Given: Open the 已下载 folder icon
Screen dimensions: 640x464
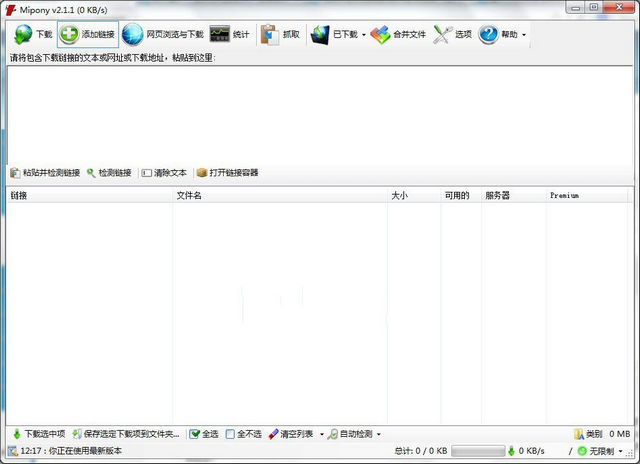Looking at the screenshot, I should pos(320,34).
